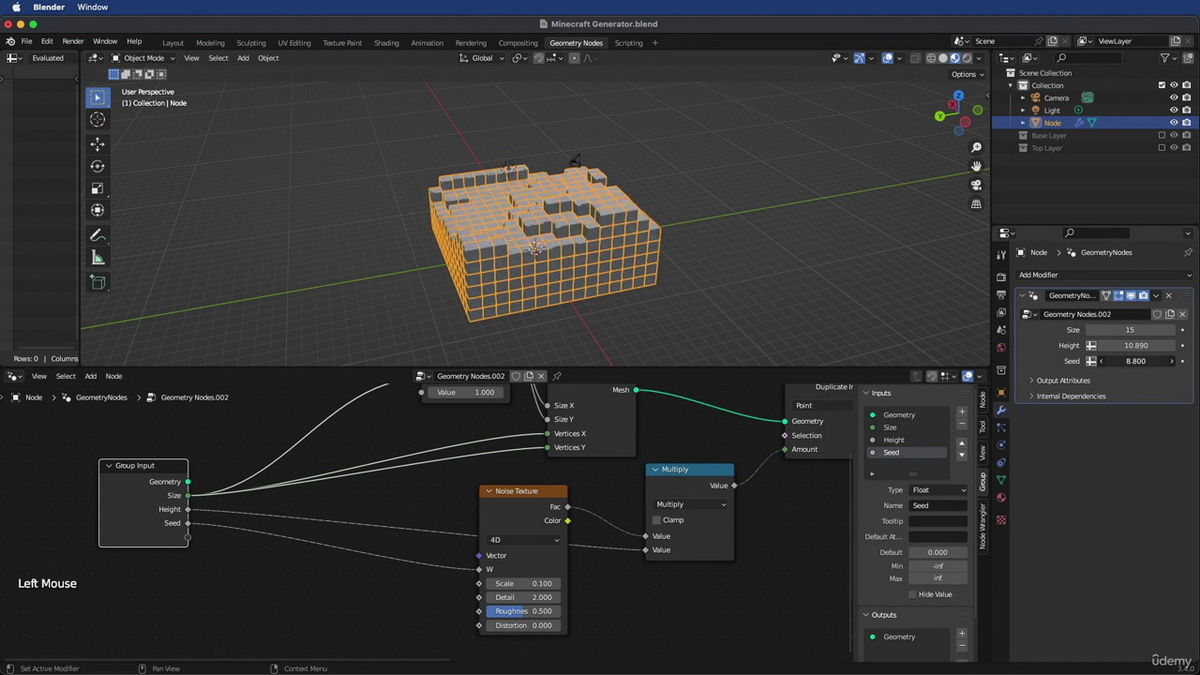The image size is (1200, 675).
Task: Enable the Base Layer collection checkbox
Action: point(1162,135)
